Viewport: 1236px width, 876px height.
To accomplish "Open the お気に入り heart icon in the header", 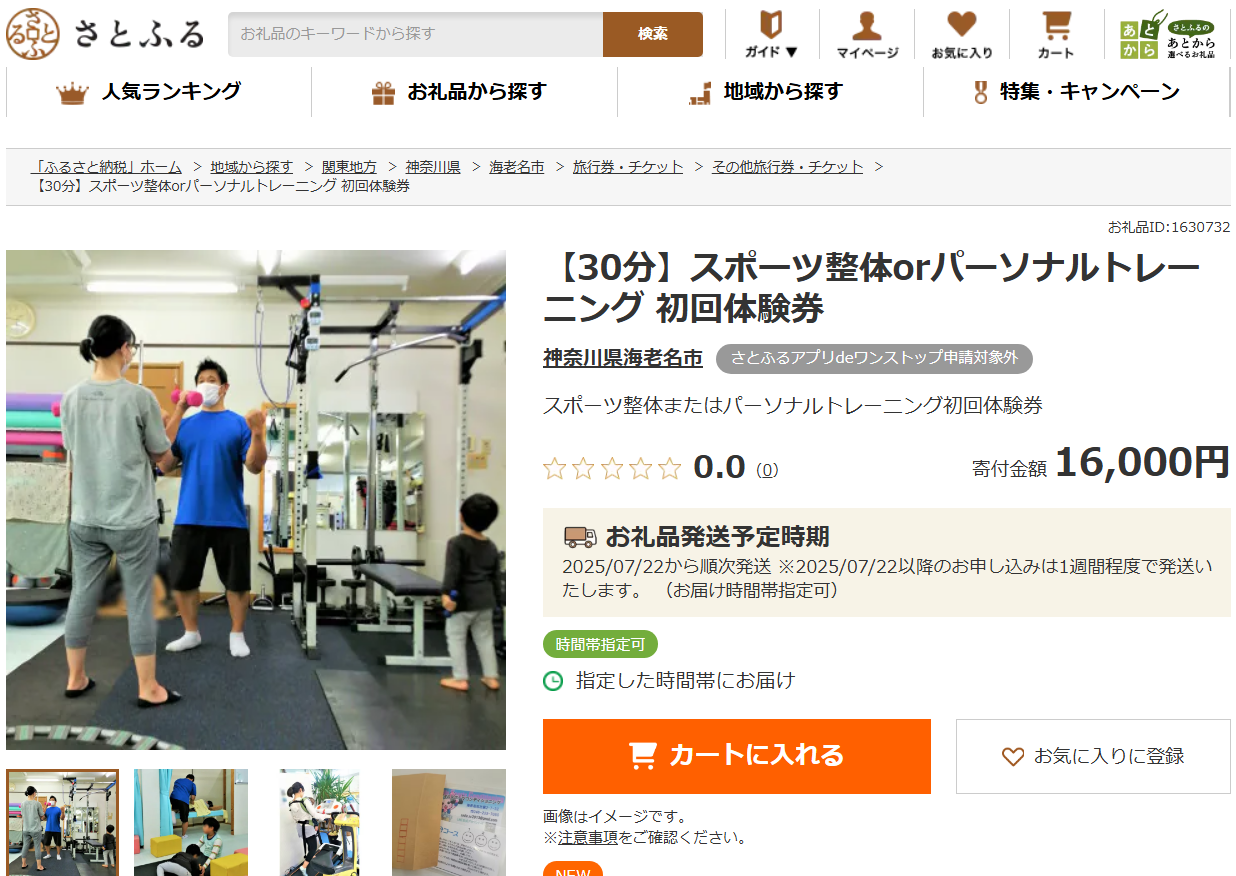I will [x=962, y=35].
